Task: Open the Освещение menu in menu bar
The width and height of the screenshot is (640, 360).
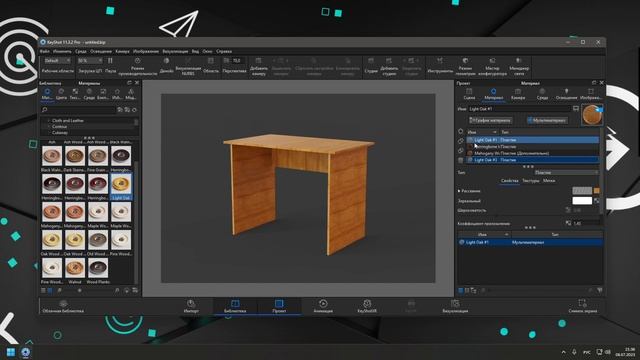Action: [101, 51]
